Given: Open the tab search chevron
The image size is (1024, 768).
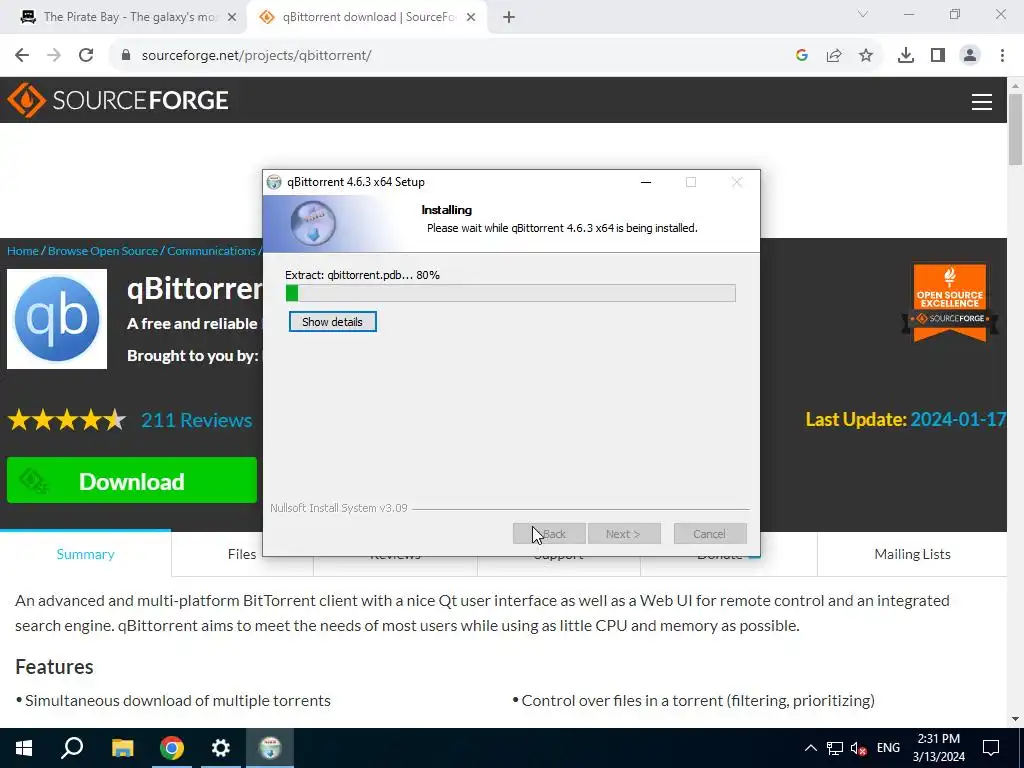Looking at the screenshot, I should (x=863, y=14).
